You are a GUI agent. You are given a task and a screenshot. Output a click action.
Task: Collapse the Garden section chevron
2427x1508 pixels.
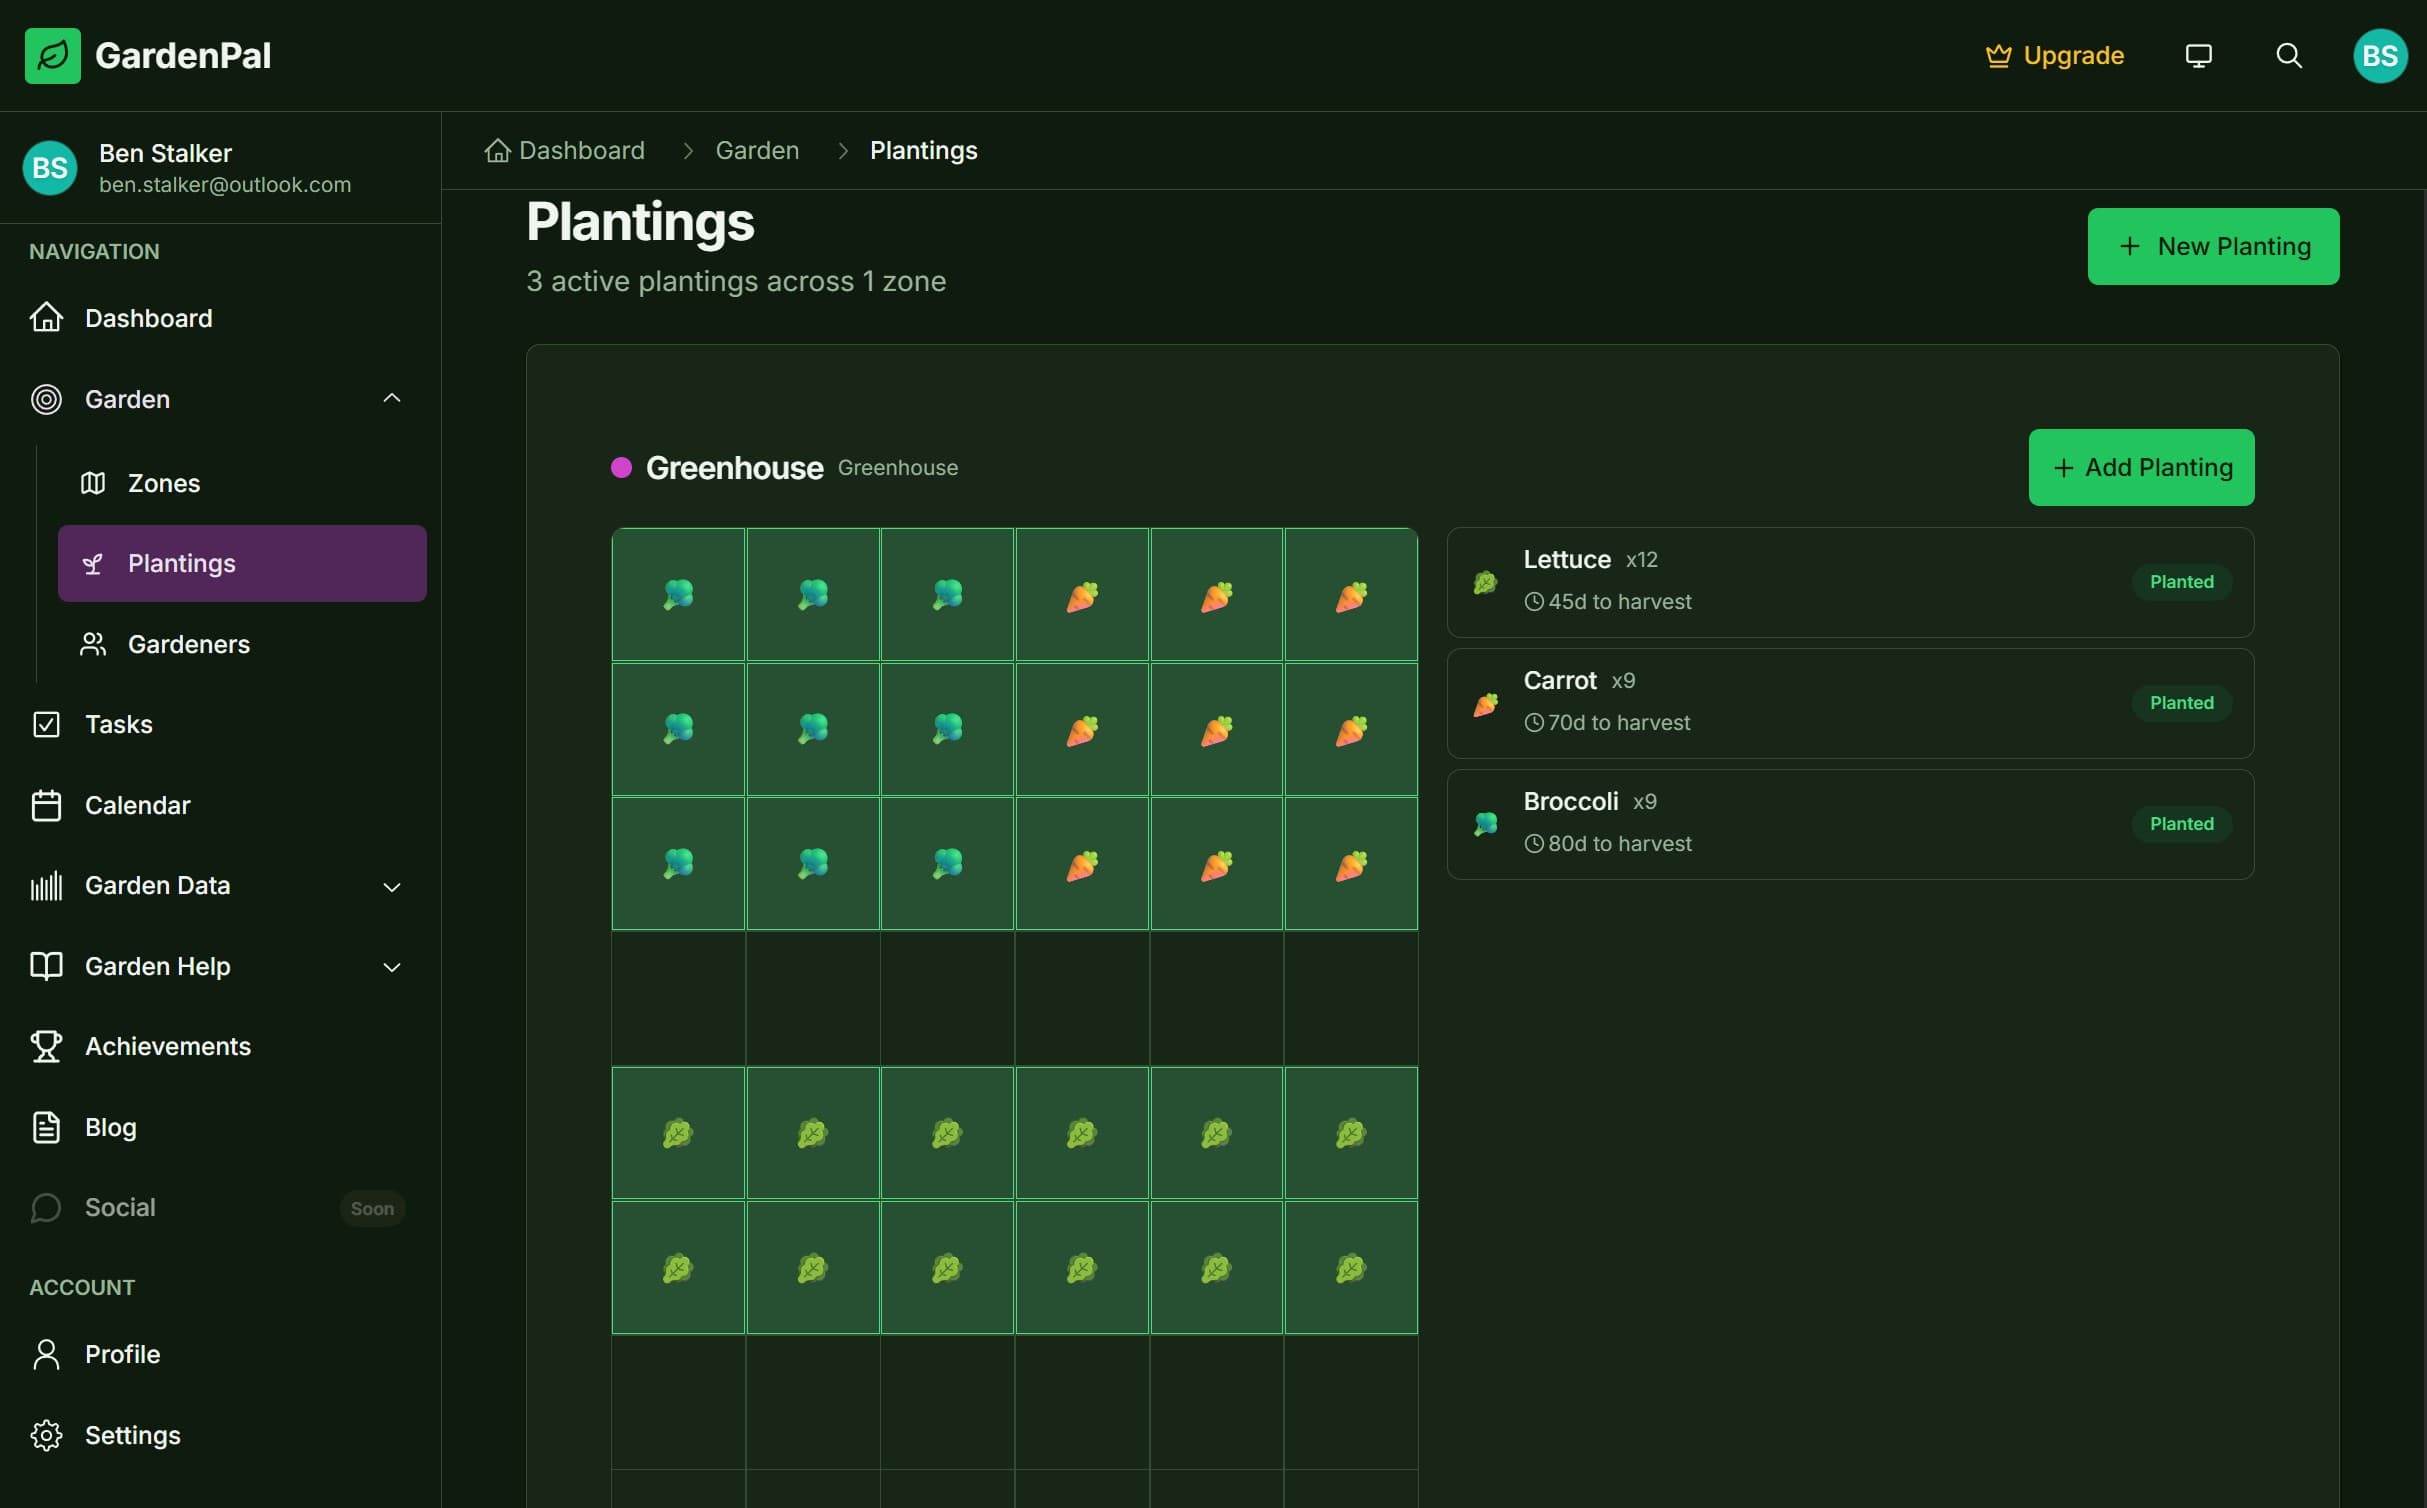tap(391, 397)
